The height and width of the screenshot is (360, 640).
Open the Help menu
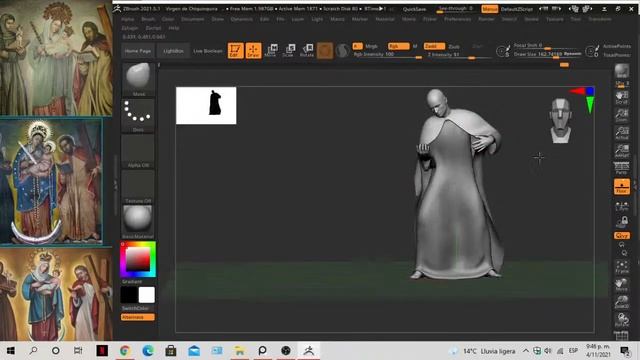point(173,28)
